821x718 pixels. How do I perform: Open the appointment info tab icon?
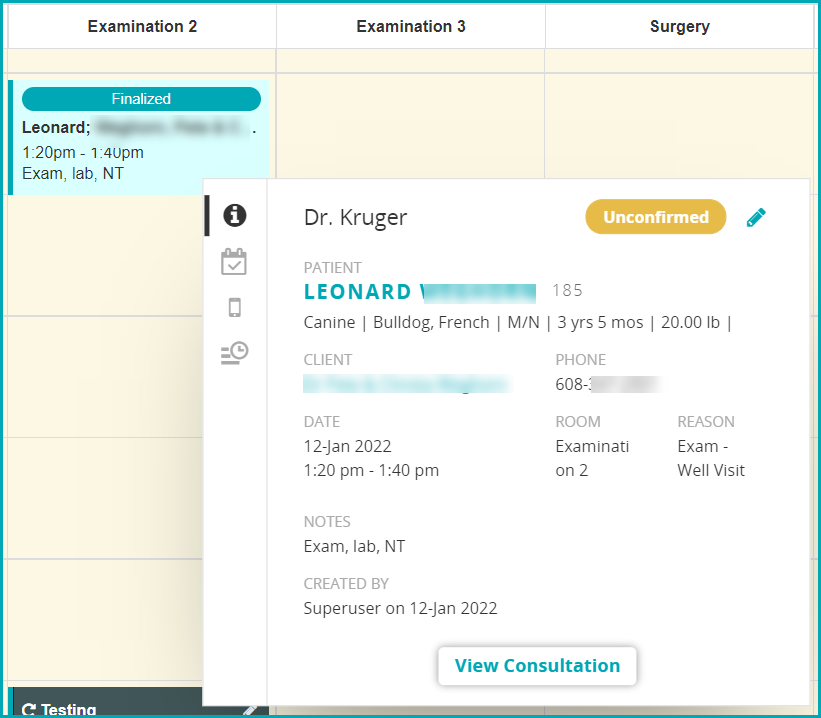pos(235,215)
